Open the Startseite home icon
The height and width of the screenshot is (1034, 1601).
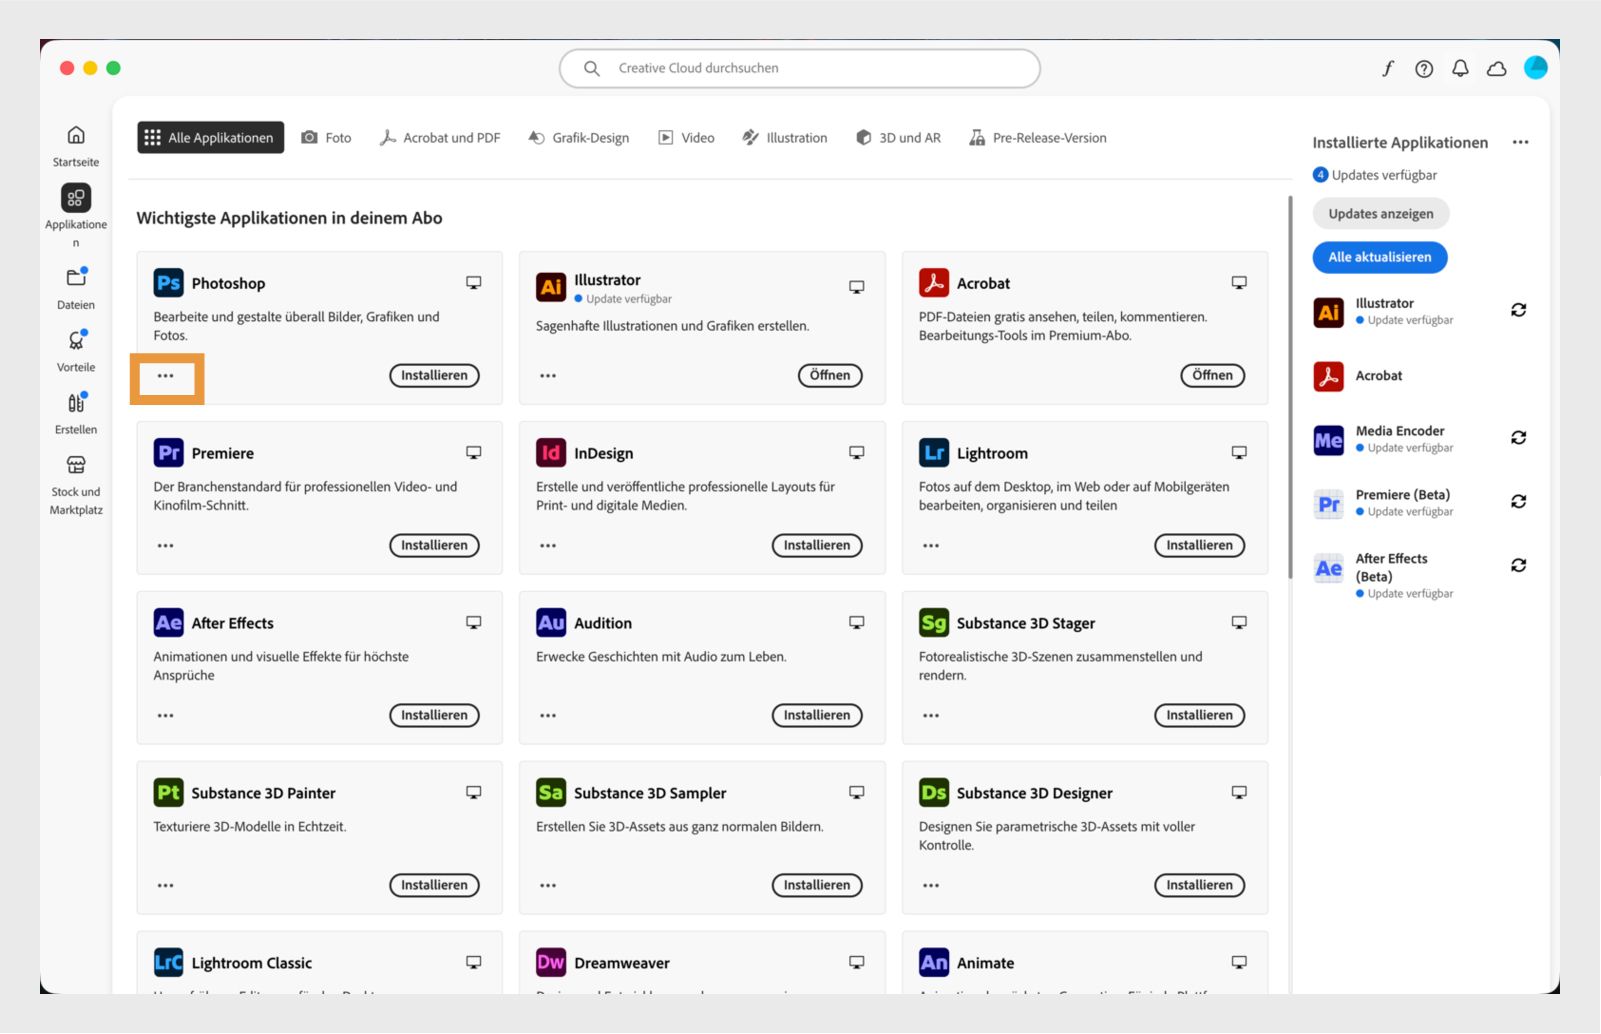76,135
